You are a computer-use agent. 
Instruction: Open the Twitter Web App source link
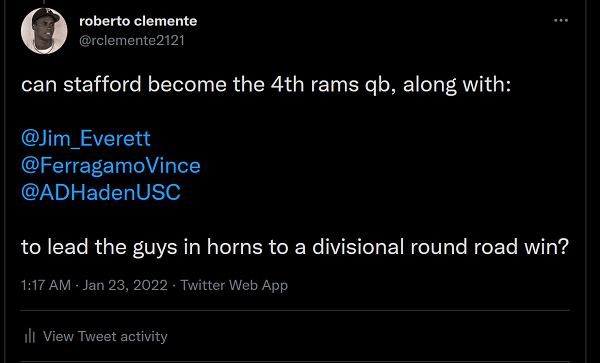click(x=234, y=285)
